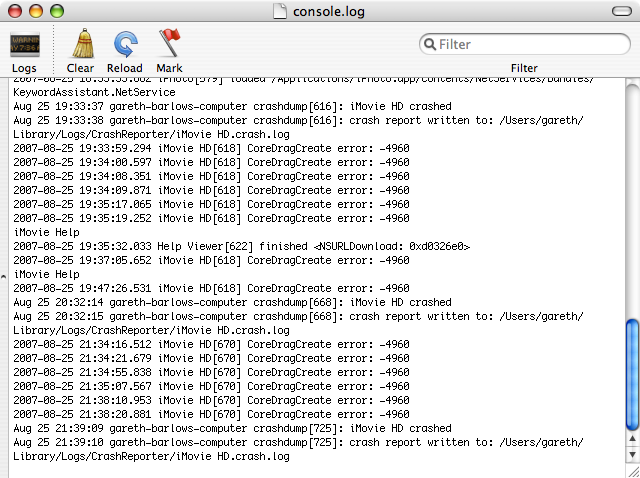Select Help Viewer[622] finished NSURLDownload line
This screenshot has height=478, width=640.
click(x=242, y=247)
